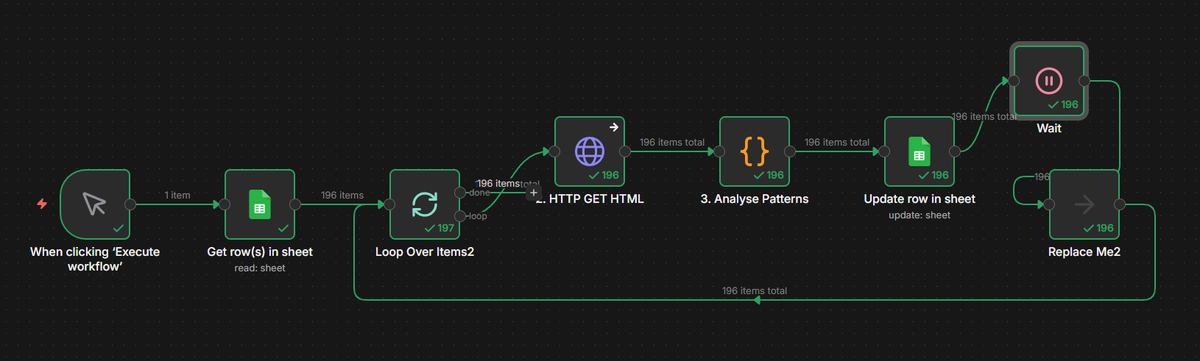Screen dimensions: 1200x361
Task: Click the 'Get row(s) in sheet' label
Action: 259,252
